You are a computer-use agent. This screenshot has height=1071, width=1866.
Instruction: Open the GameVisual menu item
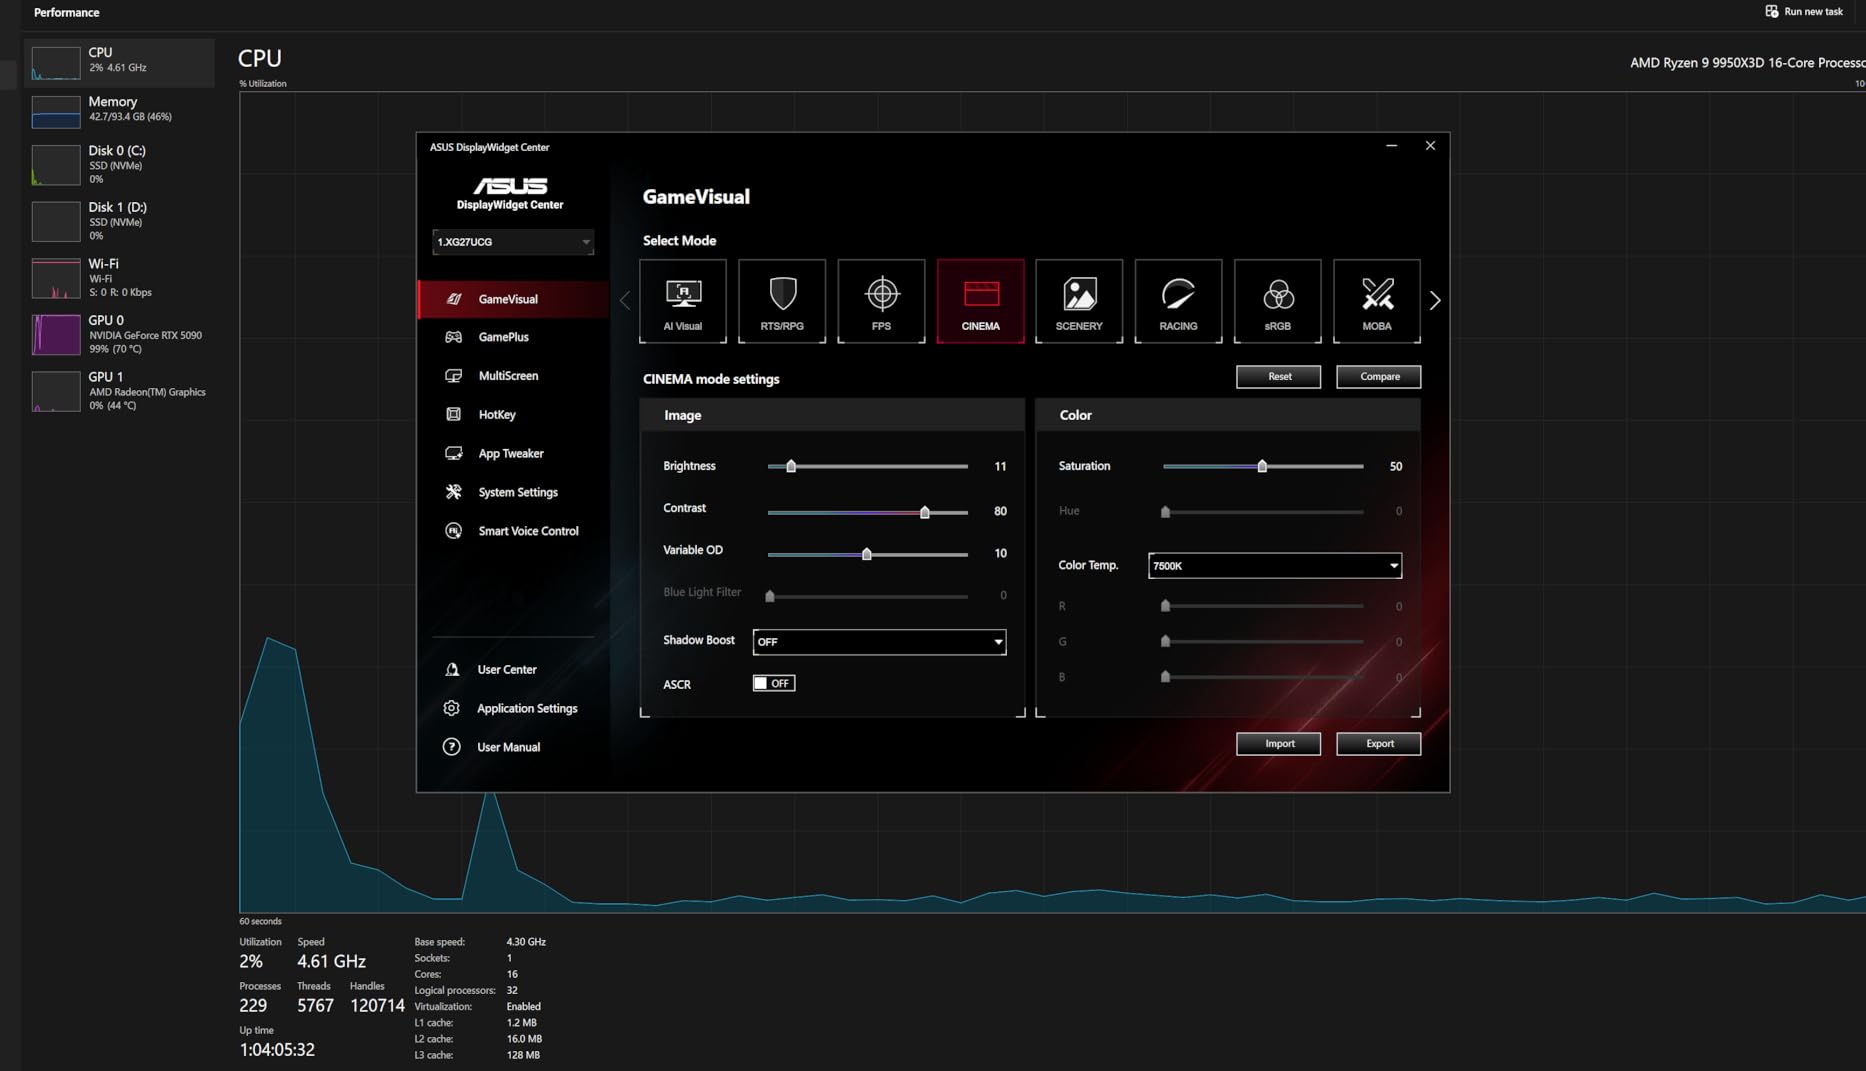tap(513, 299)
